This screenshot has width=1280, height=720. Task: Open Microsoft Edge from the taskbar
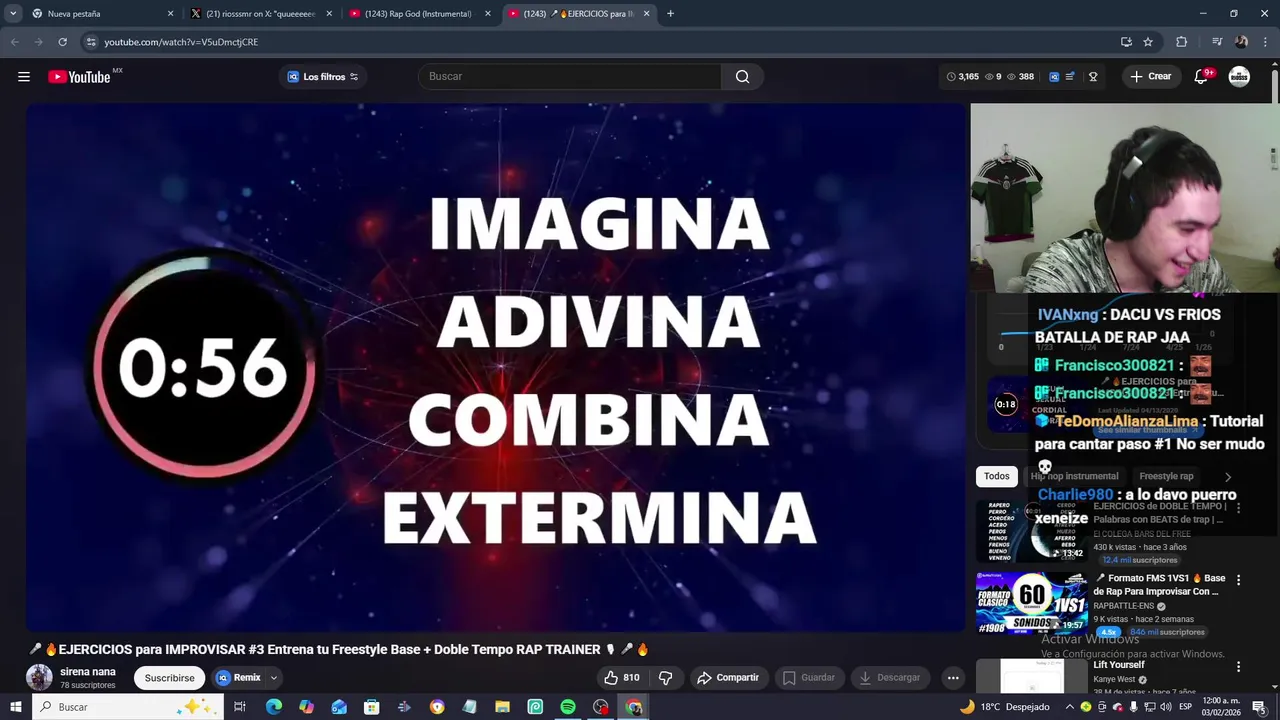(x=273, y=707)
